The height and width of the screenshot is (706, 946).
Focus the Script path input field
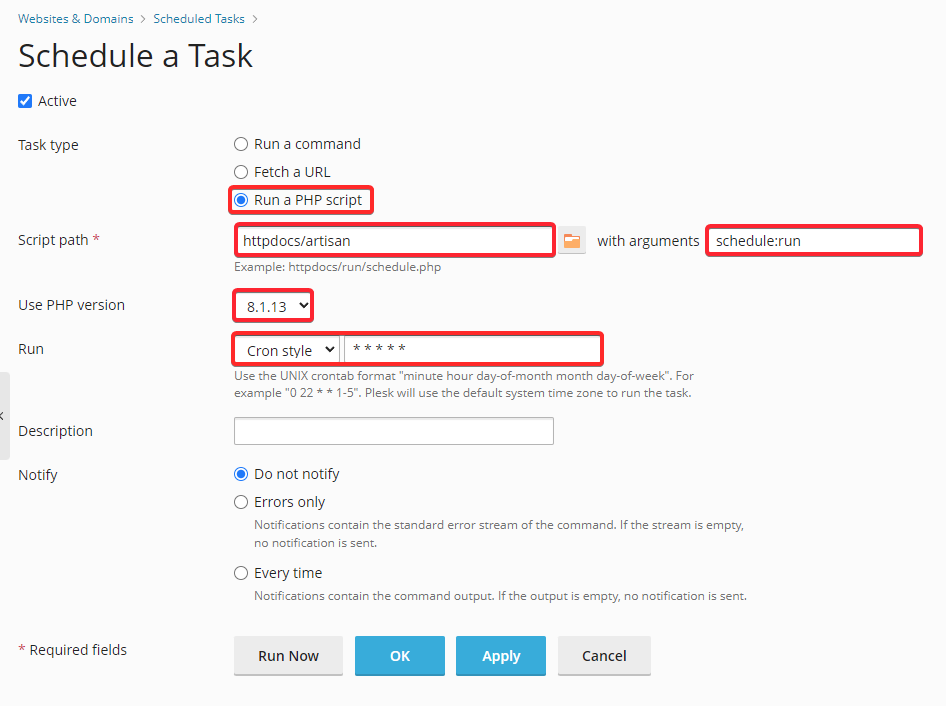[x=394, y=241]
